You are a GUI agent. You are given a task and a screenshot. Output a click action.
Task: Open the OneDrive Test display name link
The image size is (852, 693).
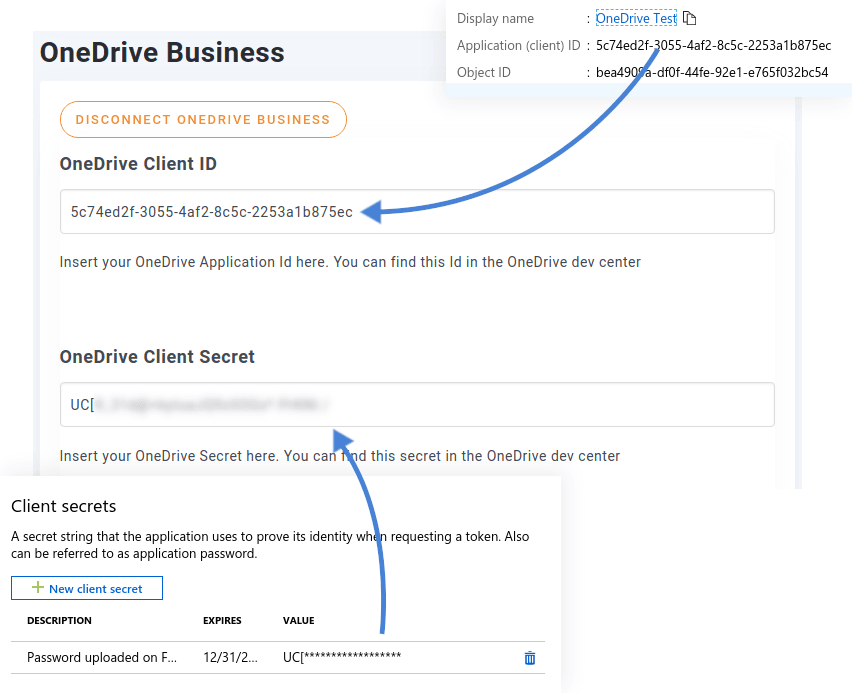pyautogui.click(x=636, y=18)
